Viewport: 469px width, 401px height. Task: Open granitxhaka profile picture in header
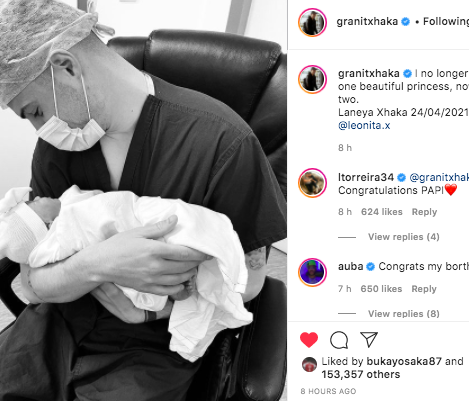tap(312, 22)
